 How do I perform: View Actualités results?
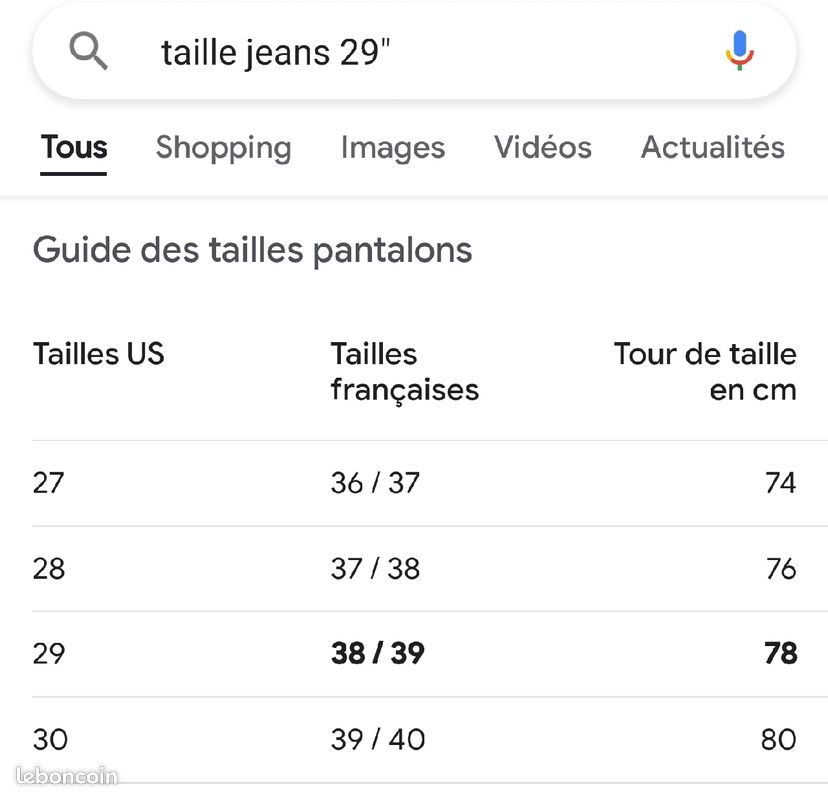tap(712, 147)
